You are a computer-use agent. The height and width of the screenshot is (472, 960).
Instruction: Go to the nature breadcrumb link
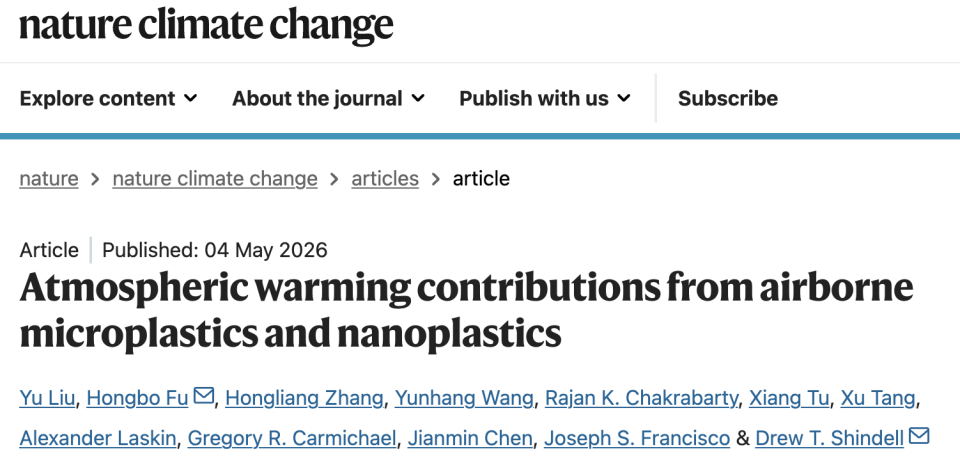coord(49,179)
